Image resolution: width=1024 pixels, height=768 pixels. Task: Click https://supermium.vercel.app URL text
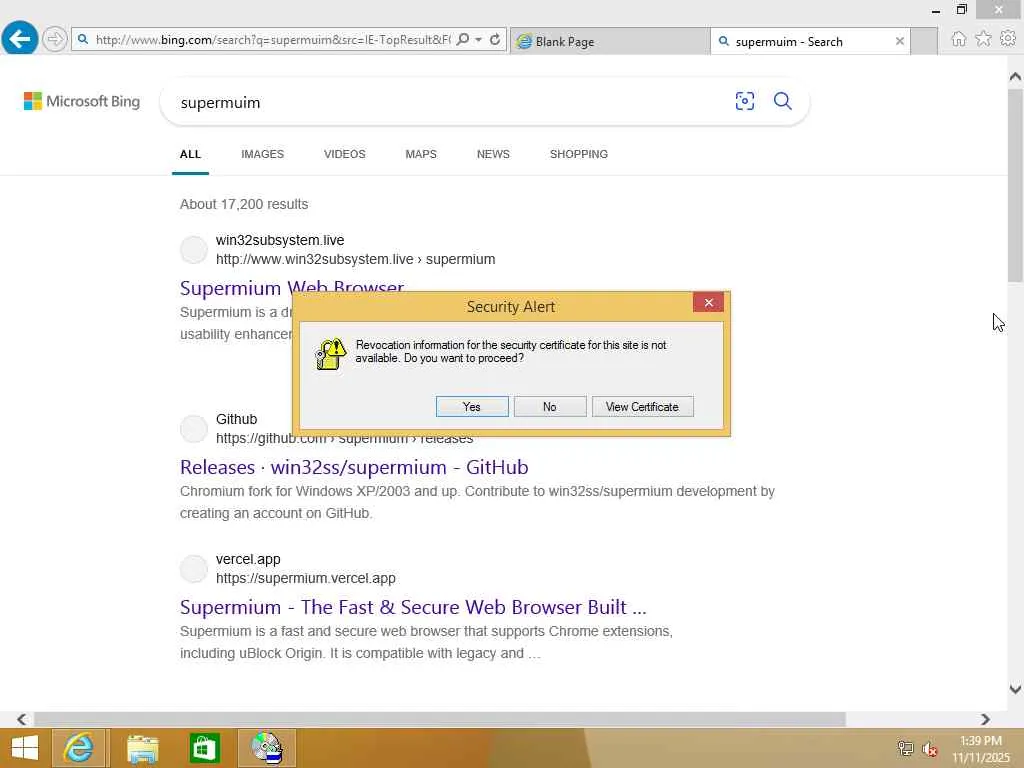click(x=306, y=578)
